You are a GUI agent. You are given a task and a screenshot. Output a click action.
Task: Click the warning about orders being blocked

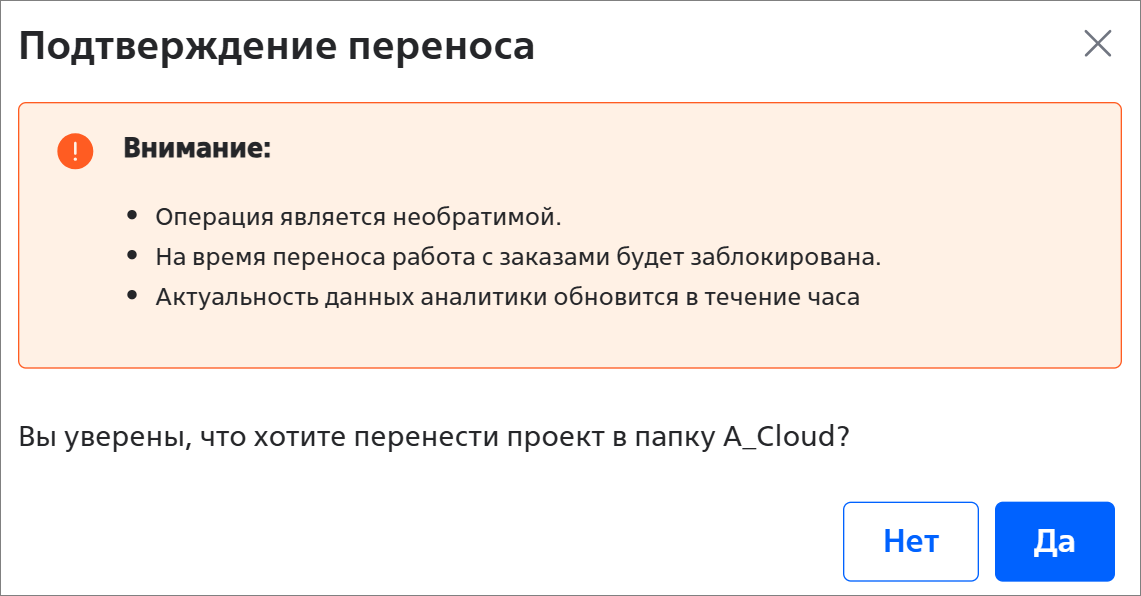[518, 257]
